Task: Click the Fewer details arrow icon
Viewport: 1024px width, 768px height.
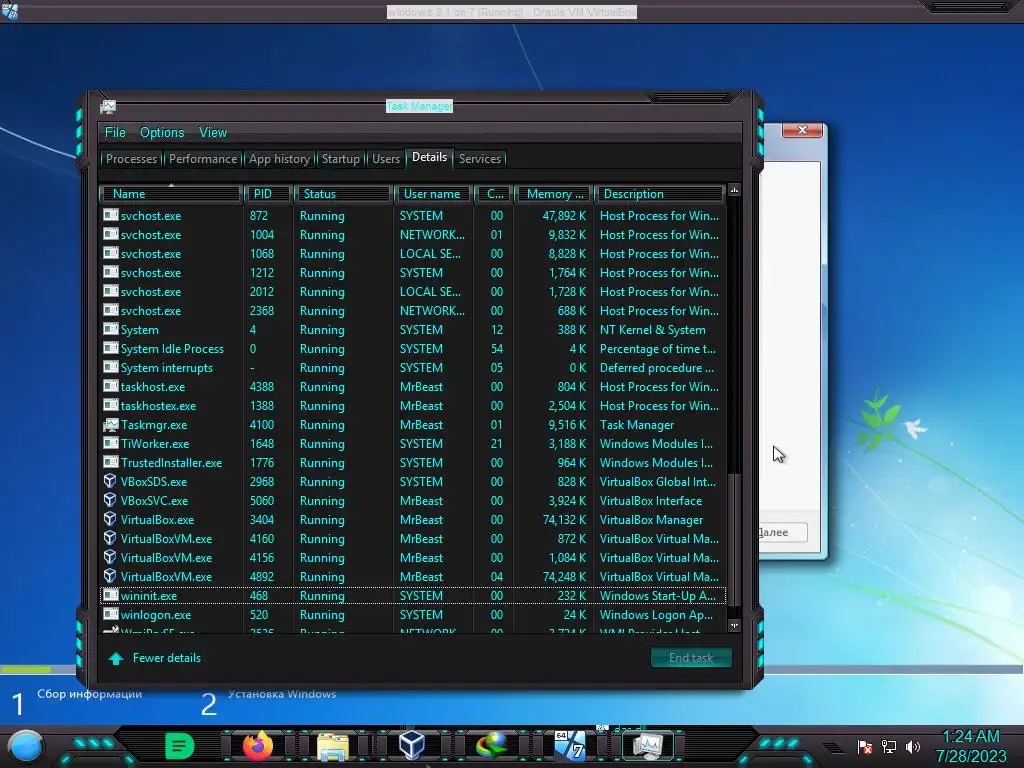Action: [x=116, y=658]
